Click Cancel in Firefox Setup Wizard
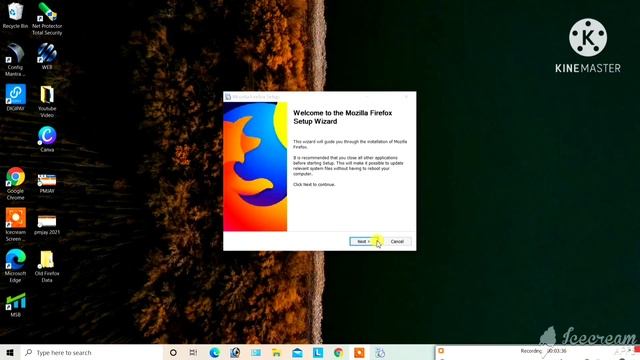Image resolution: width=640 pixels, height=360 pixels. click(397, 242)
